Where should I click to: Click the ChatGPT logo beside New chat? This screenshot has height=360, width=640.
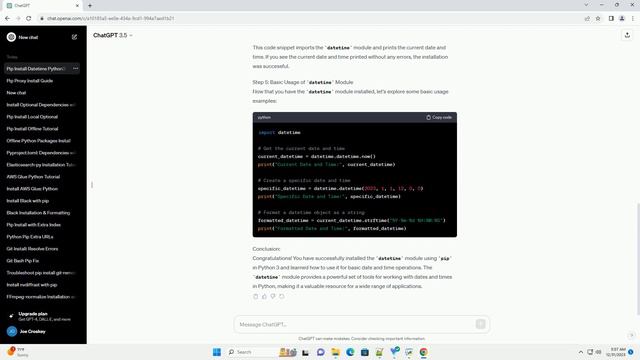point(11,37)
